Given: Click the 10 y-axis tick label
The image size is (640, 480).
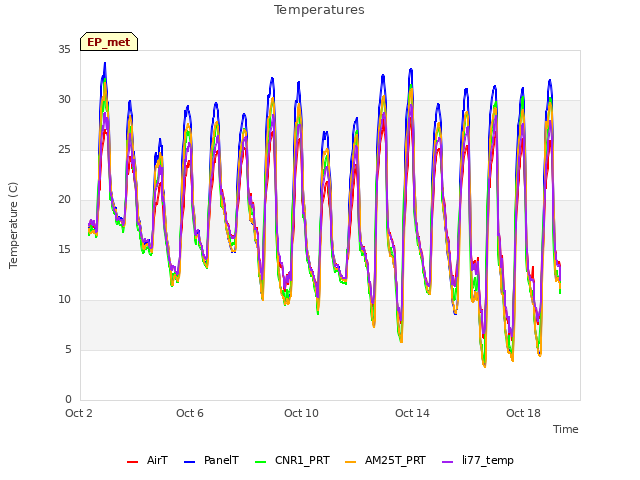Looking at the screenshot, I should (x=64, y=300).
